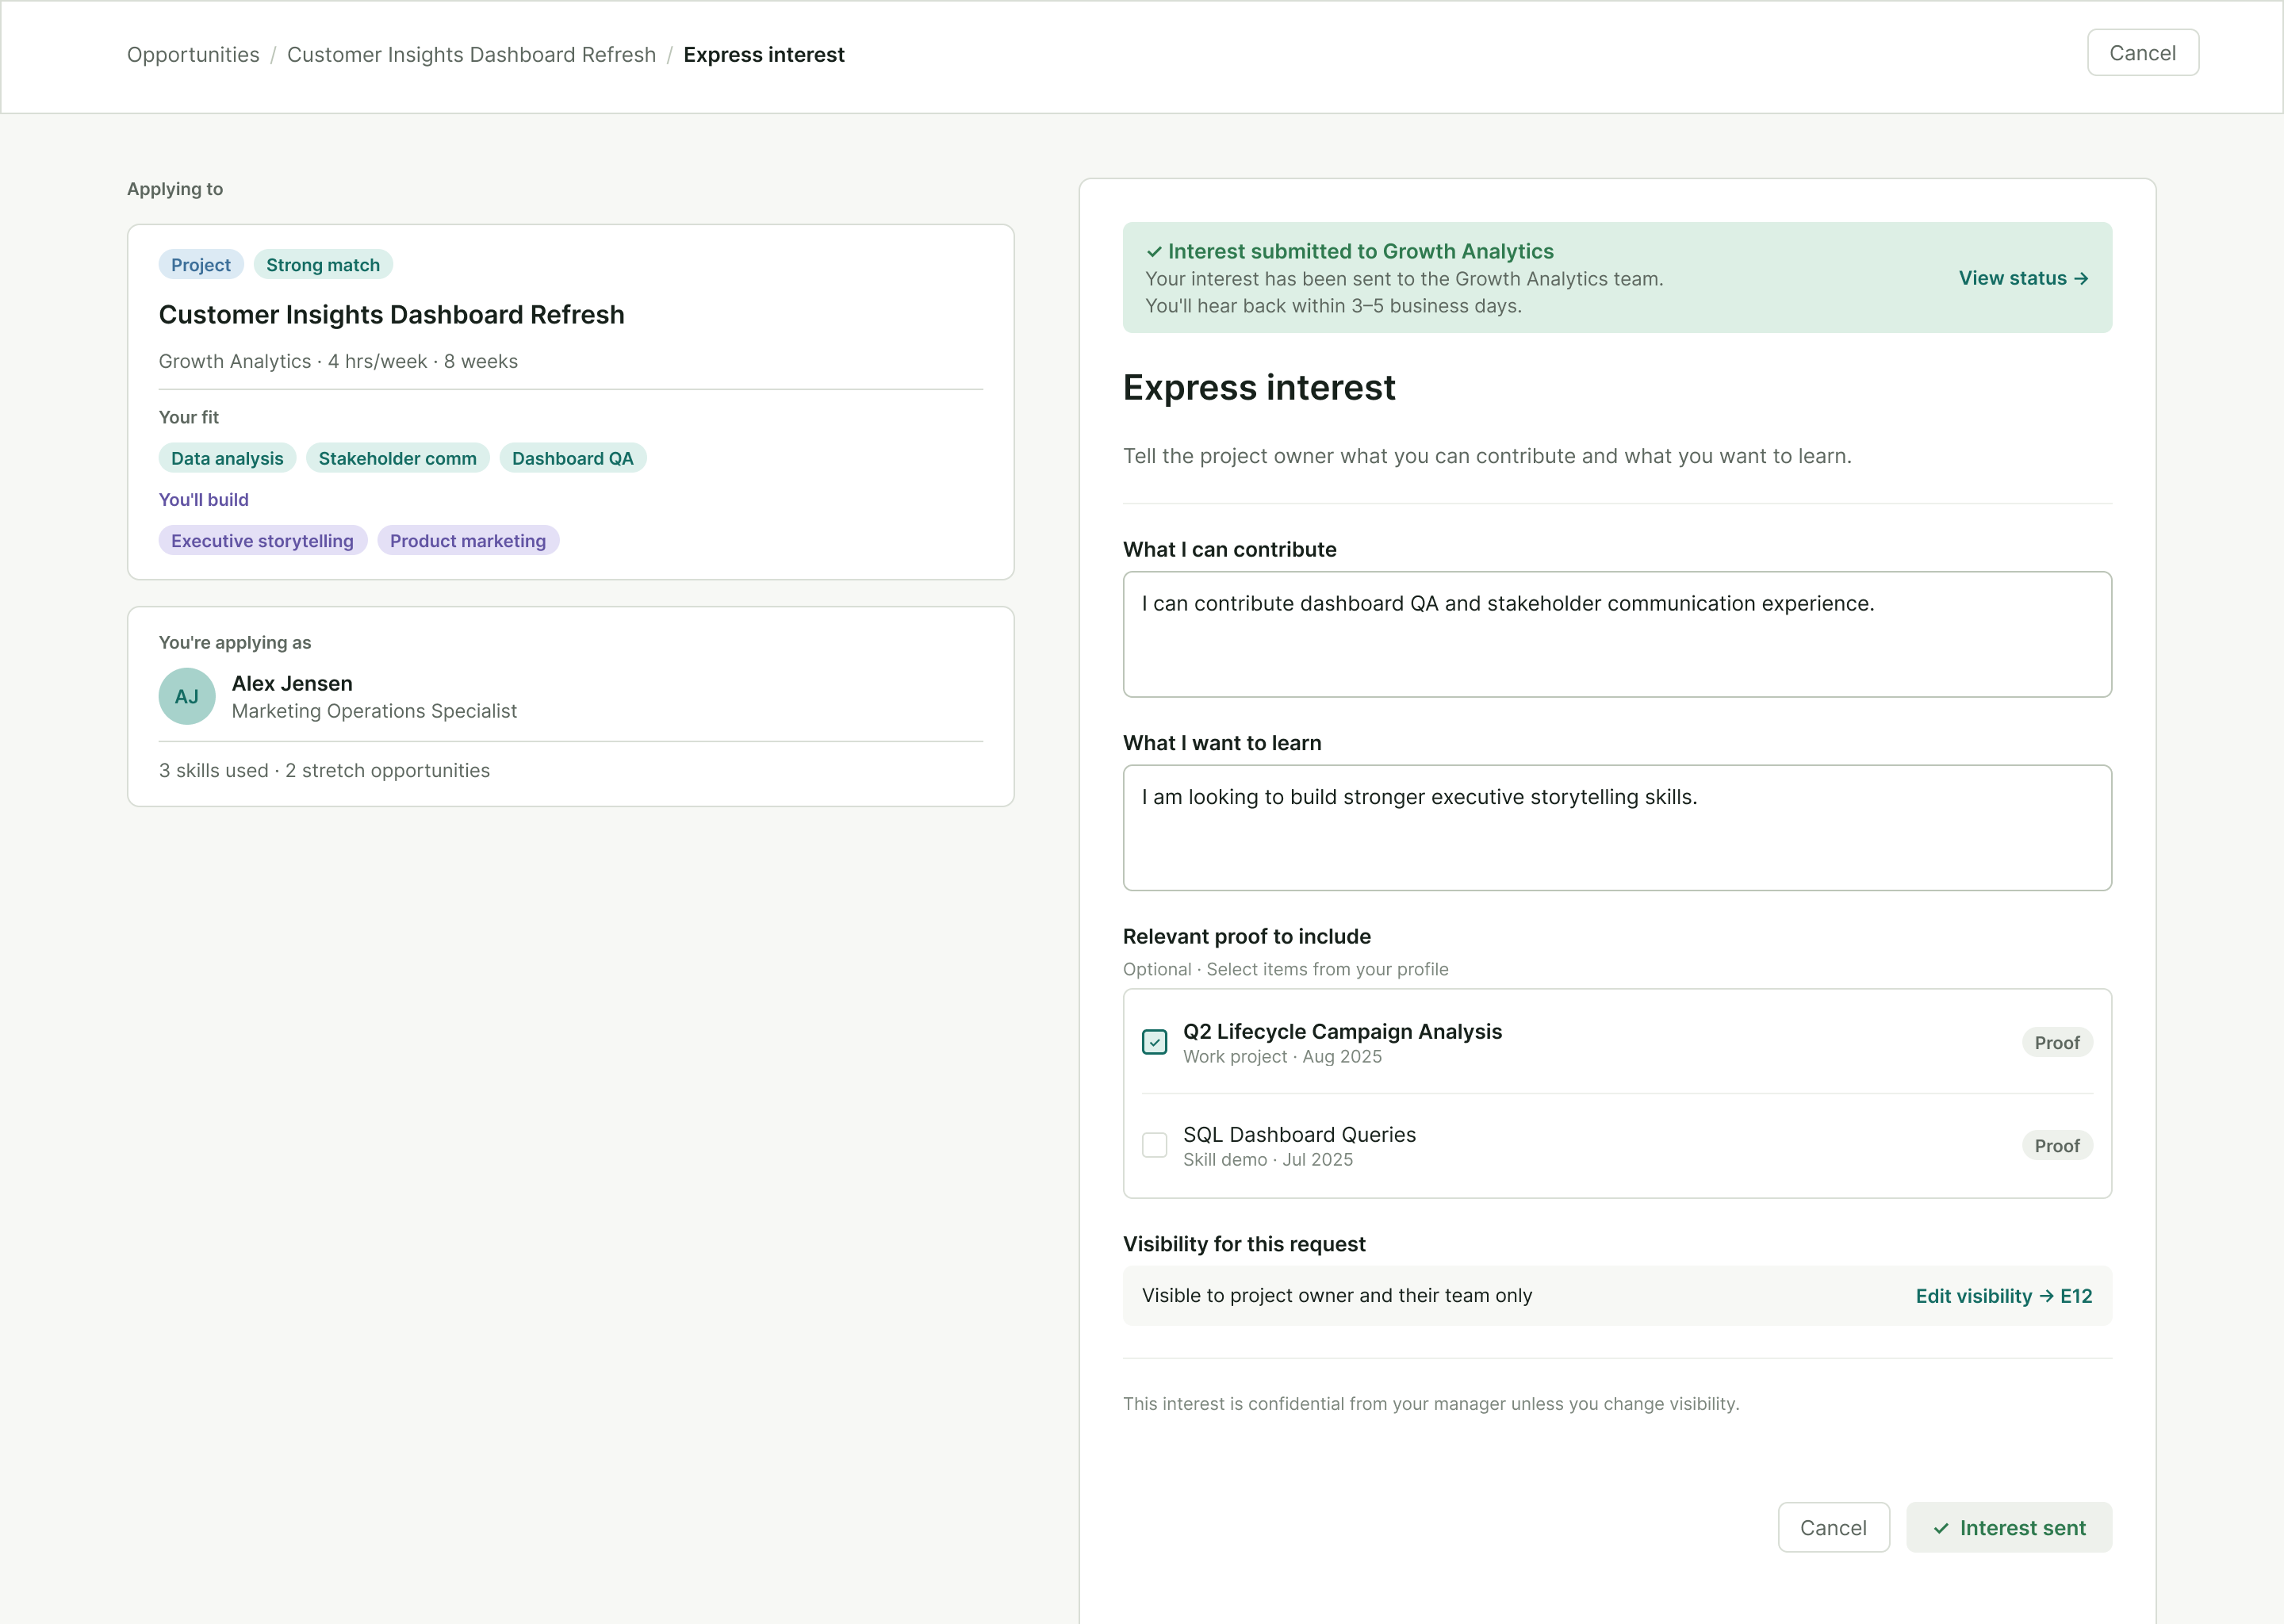Select the Project tag
This screenshot has width=2284, height=1624.
pyautogui.click(x=201, y=265)
